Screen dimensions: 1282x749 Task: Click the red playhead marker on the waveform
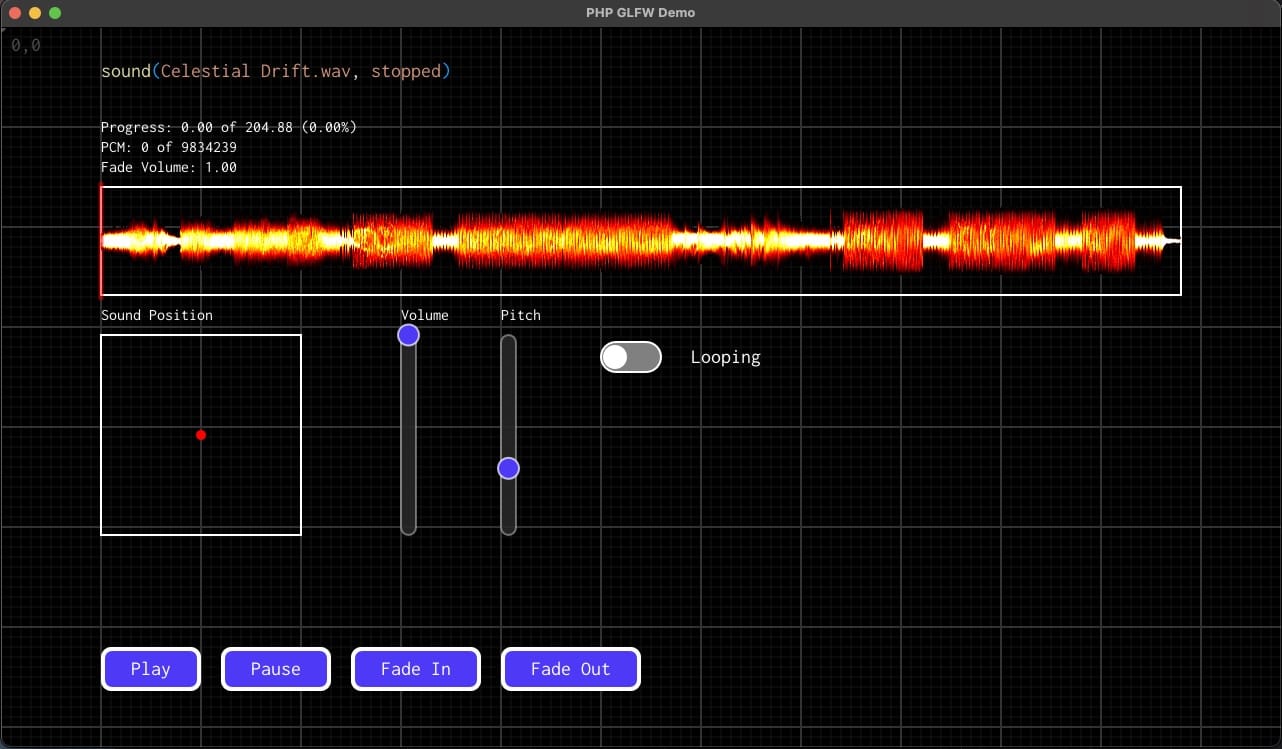pyautogui.click(x=102, y=240)
